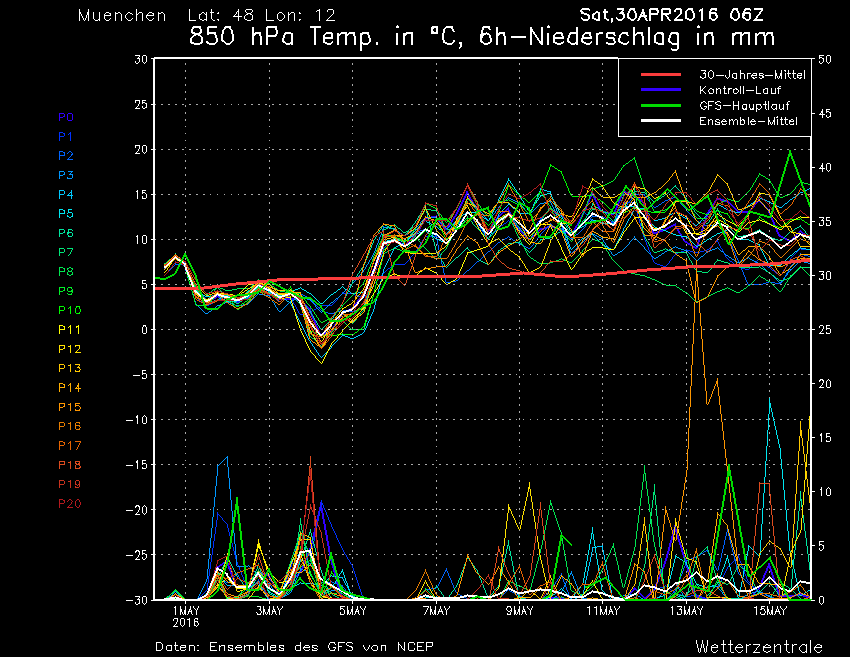Select the "Ensemble-Mittel" legend label

[x=748, y=121]
